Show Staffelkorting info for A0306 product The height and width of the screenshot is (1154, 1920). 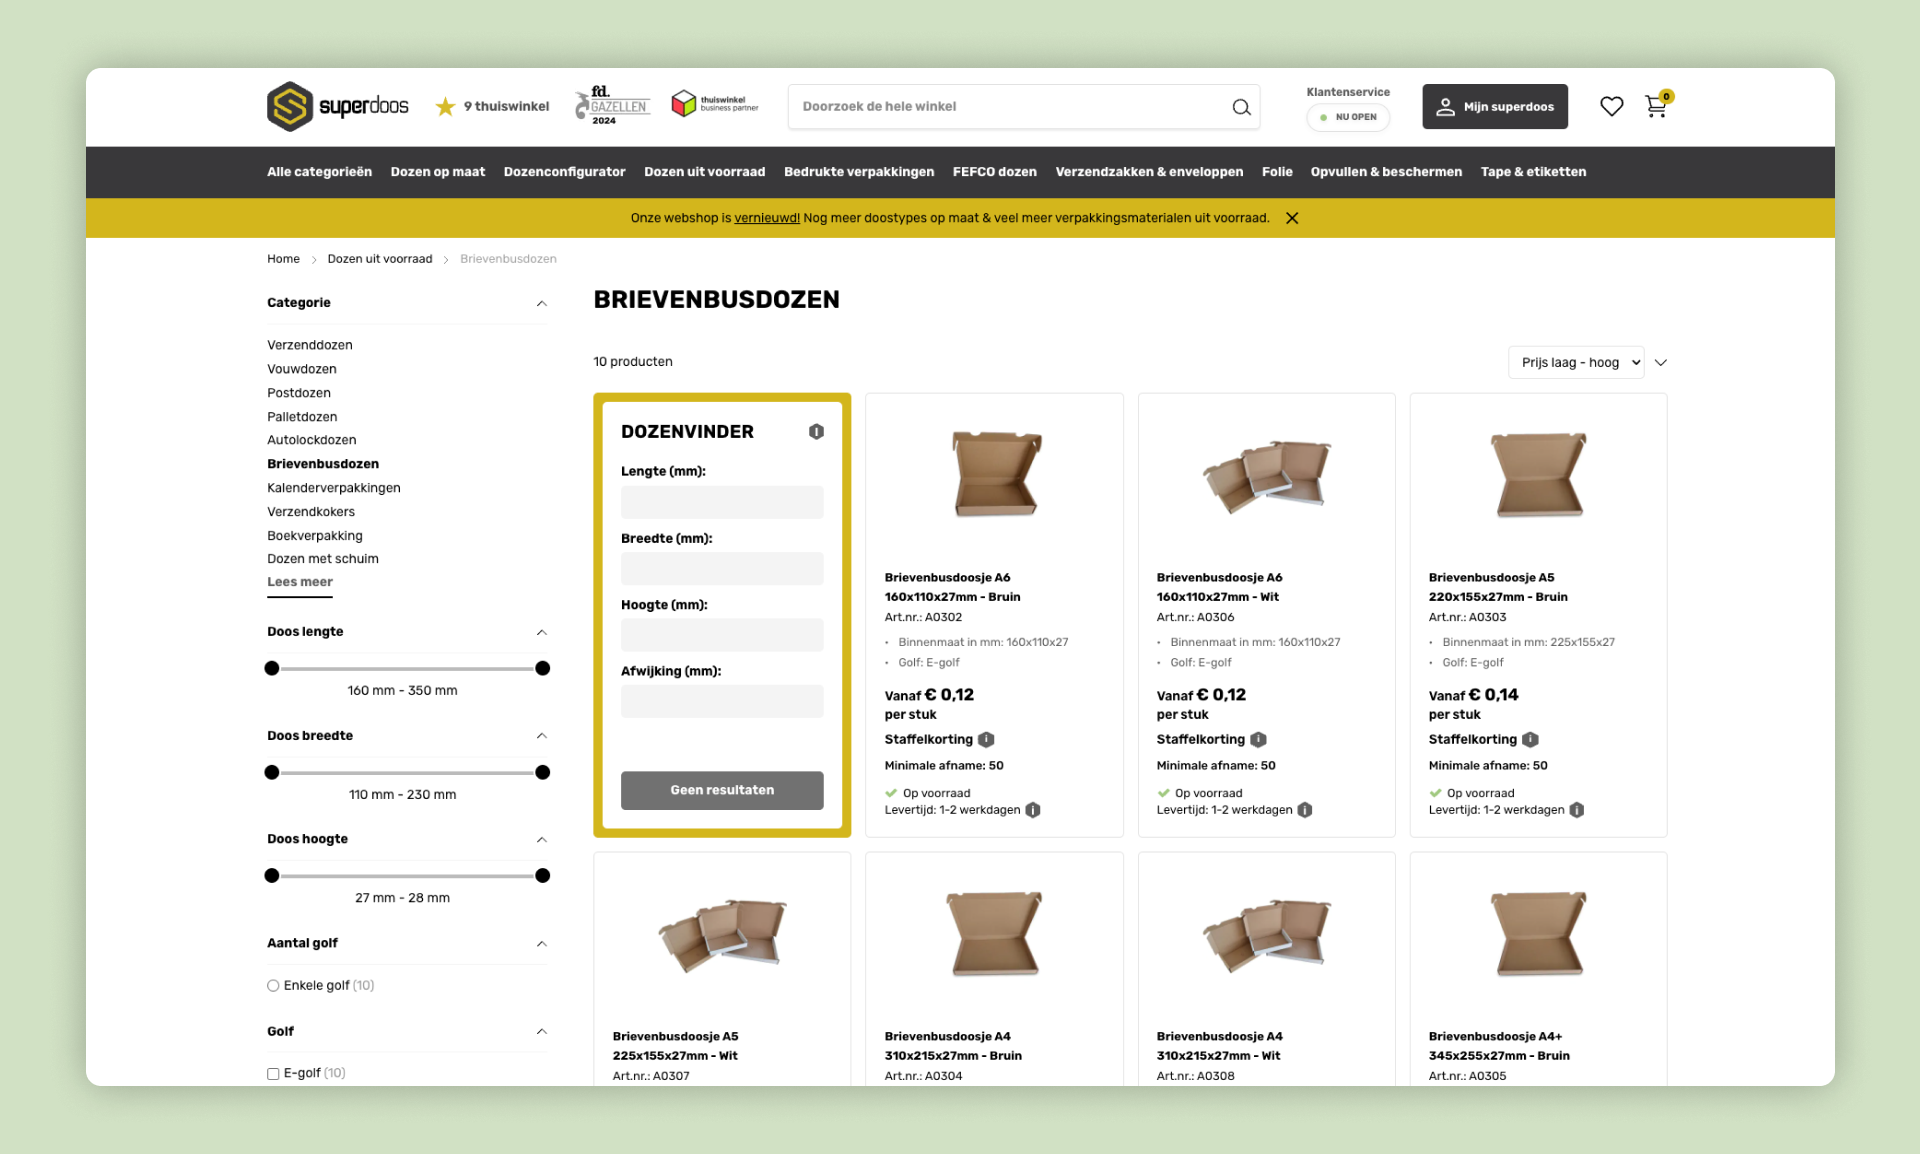1258,740
